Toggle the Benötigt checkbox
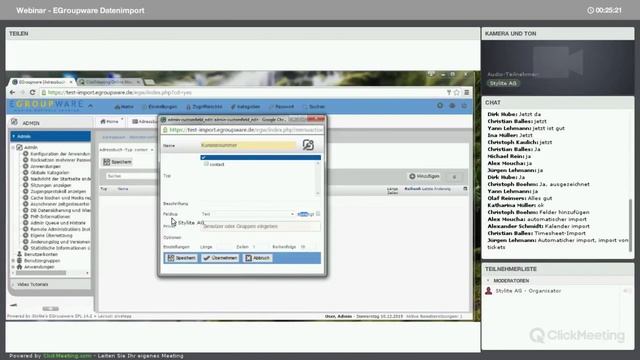This screenshot has width=640, height=360. pos(318,214)
